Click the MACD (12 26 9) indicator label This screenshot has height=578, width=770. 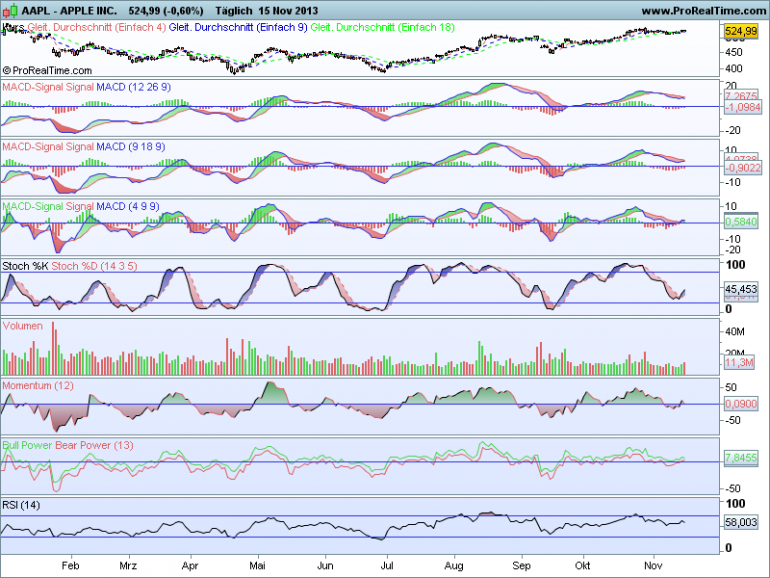pyautogui.click(x=134, y=87)
